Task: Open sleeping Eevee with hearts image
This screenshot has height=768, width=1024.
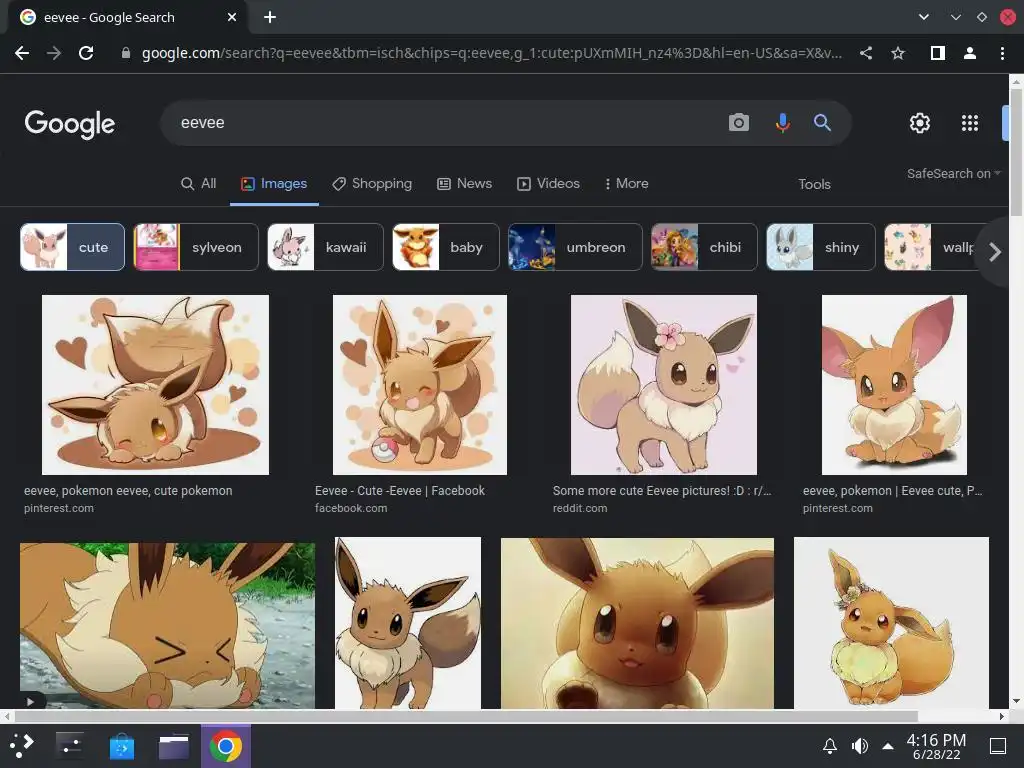Action: click(x=155, y=385)
